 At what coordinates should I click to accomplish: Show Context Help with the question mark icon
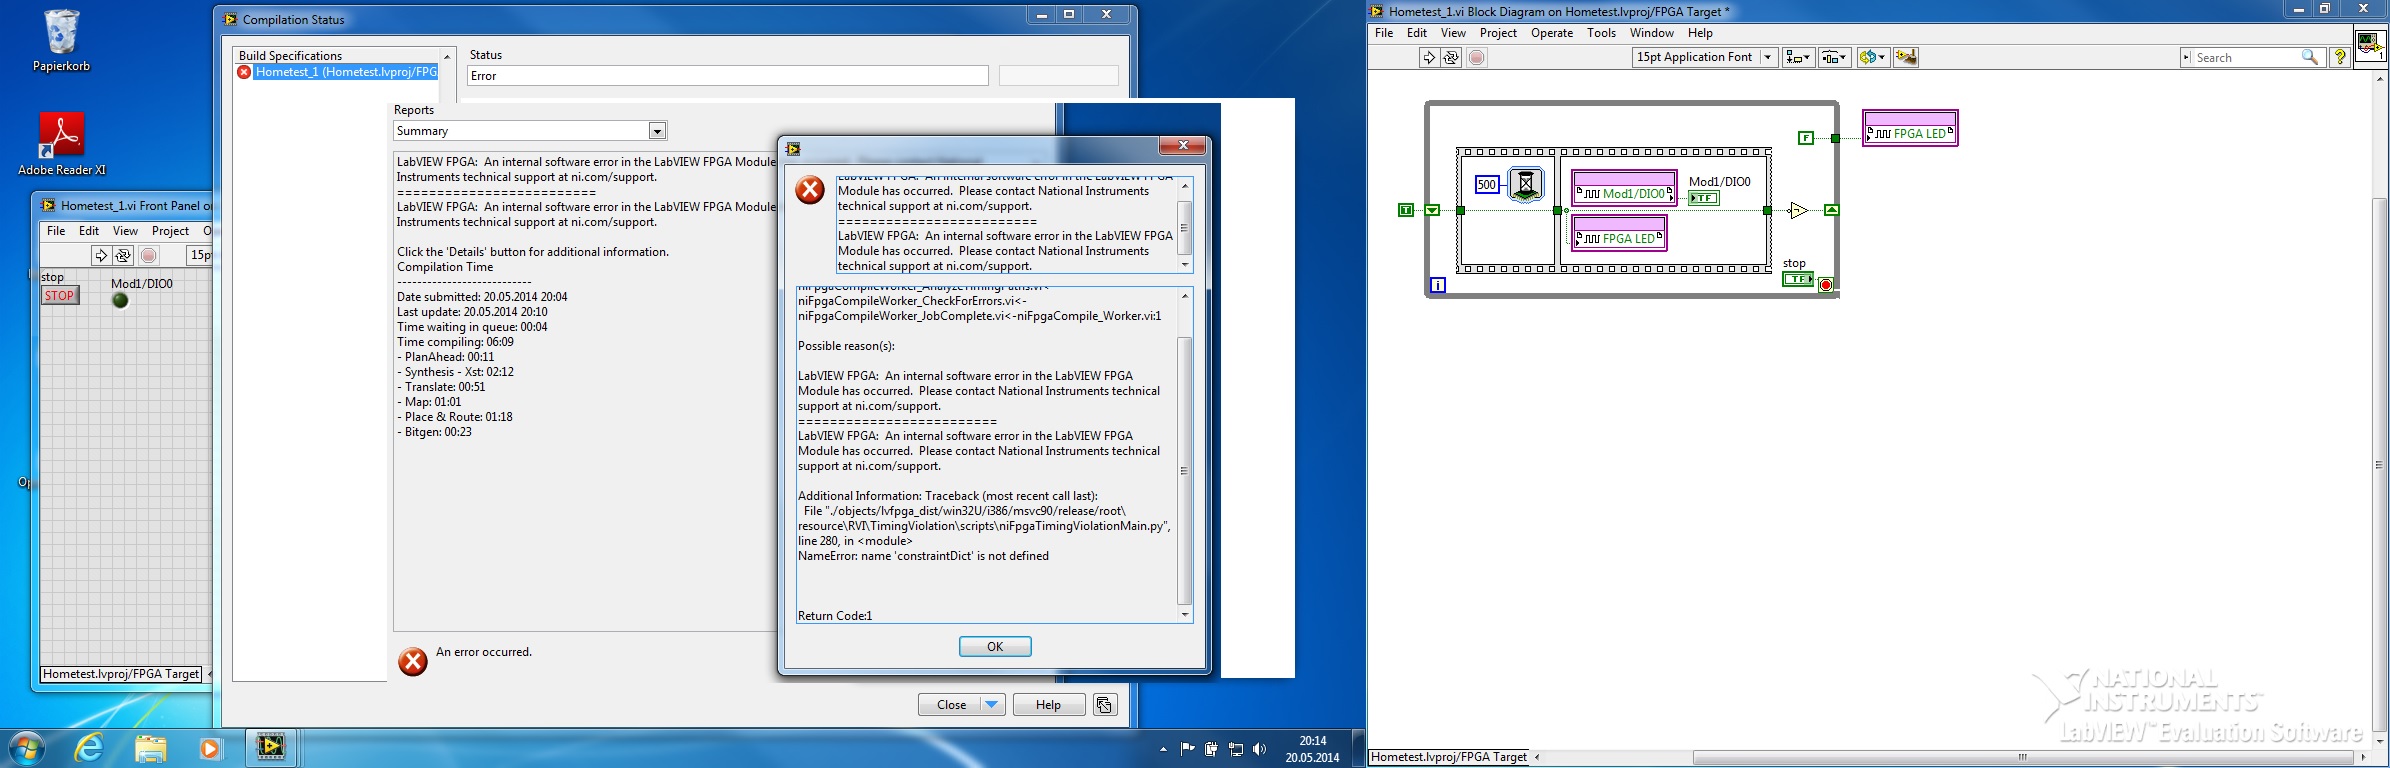coord(2340,57)
